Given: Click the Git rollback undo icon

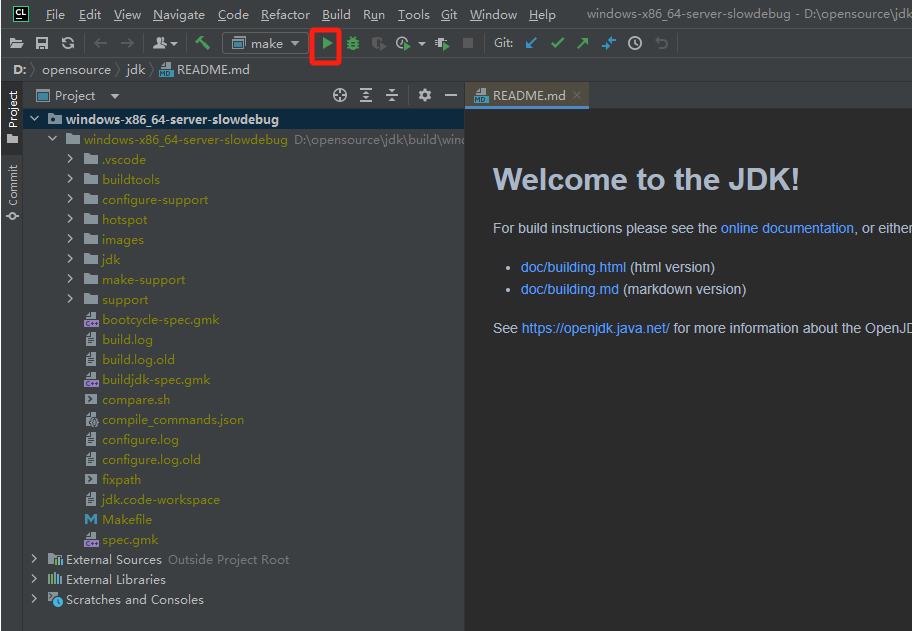Looking at the screenshot, I should pyautogui.click(x=661, y=43).
